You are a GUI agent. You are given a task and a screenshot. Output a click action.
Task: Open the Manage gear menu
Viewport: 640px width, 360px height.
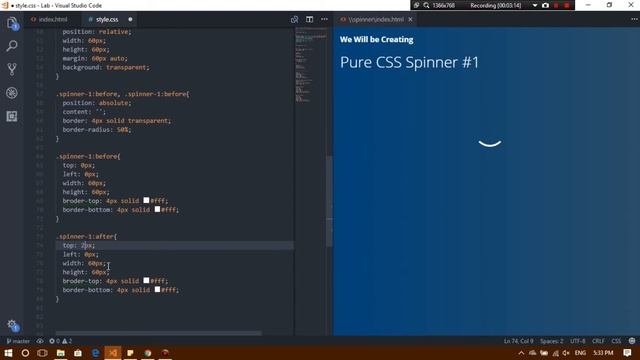pyautogui.click(x=12, y=325)
